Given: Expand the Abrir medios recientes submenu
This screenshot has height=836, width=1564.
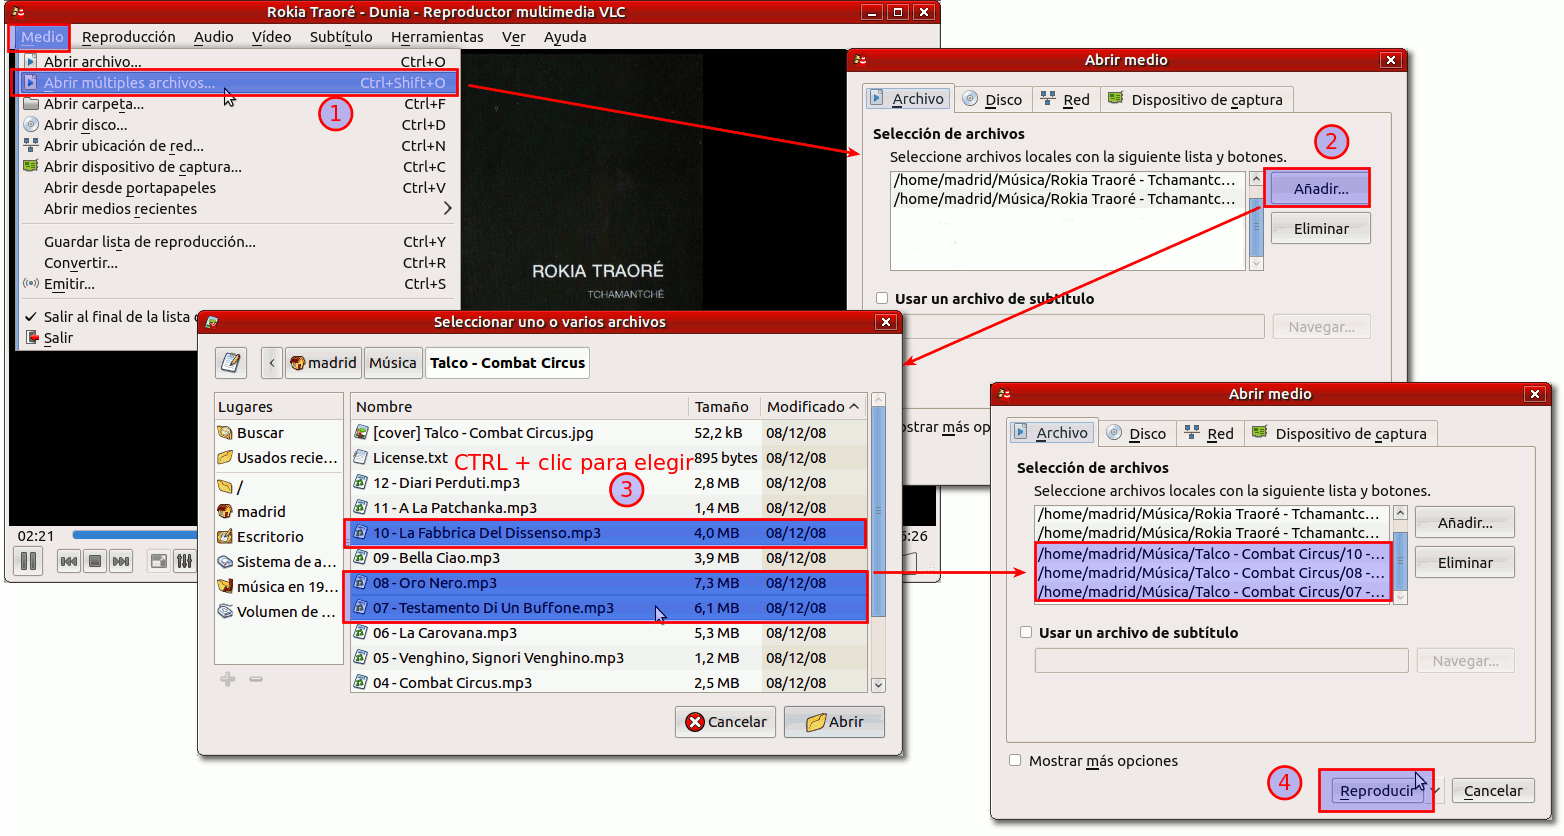Looking at the screenshot, I should (x=238, y=209).
